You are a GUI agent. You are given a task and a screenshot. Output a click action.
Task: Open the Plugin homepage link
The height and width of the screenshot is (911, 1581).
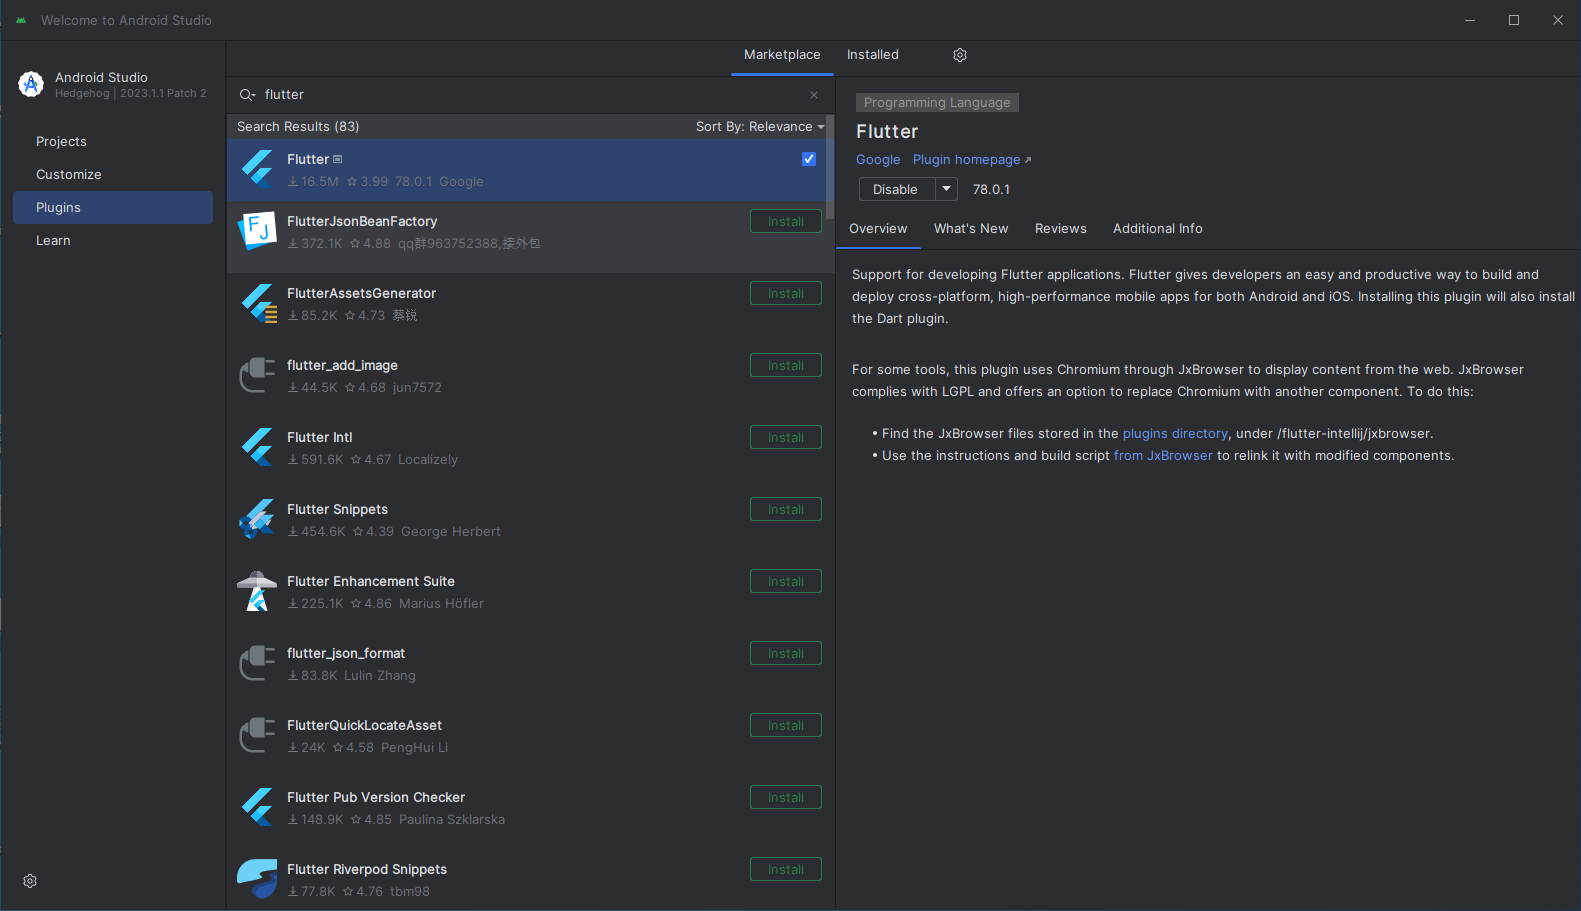(971, 160)
